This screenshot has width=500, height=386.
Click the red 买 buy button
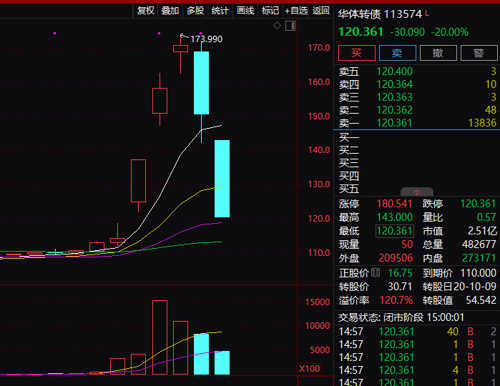[x=357, y=53]
